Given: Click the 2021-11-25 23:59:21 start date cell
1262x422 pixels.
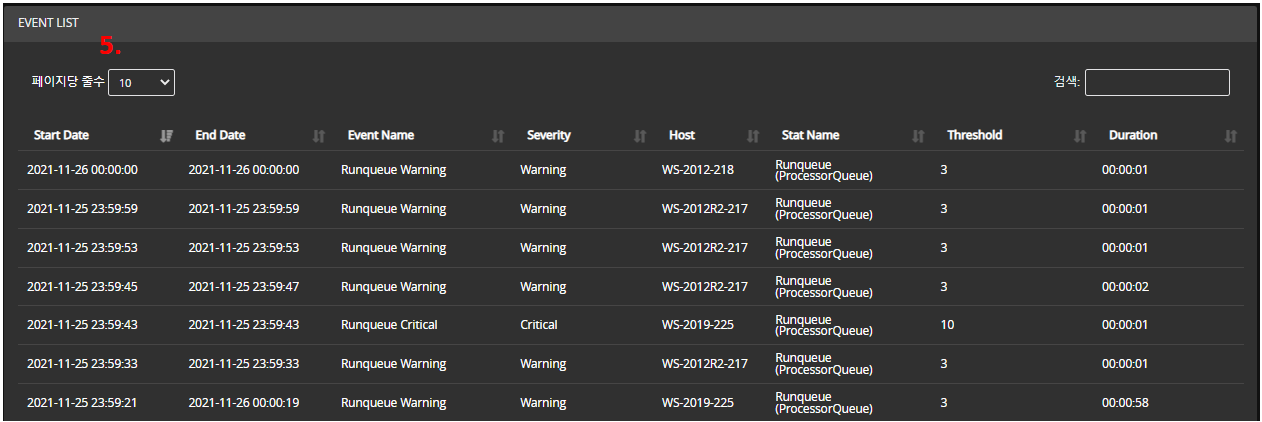Looking at the screenshot, I should [x=82, y=403].
